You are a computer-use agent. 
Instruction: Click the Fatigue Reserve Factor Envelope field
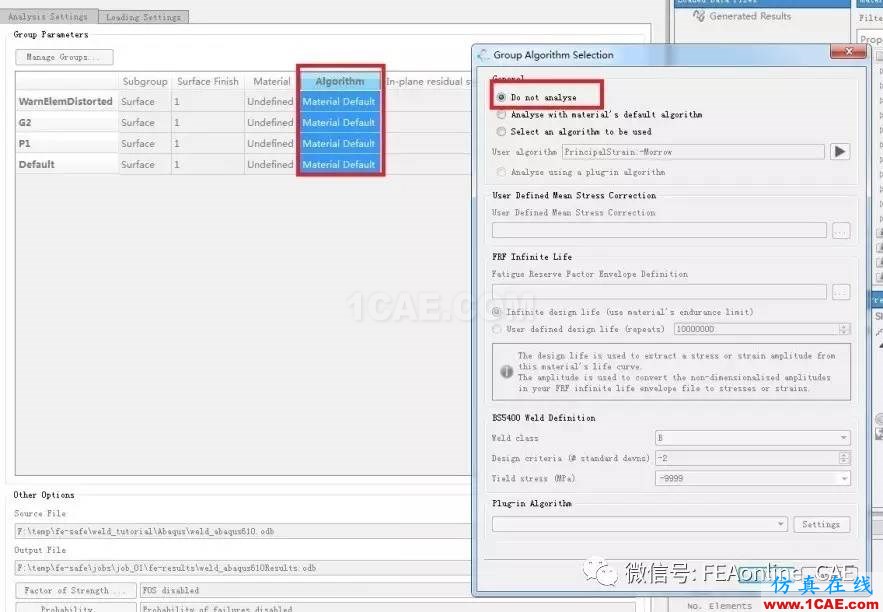click(x=659, y=292)
